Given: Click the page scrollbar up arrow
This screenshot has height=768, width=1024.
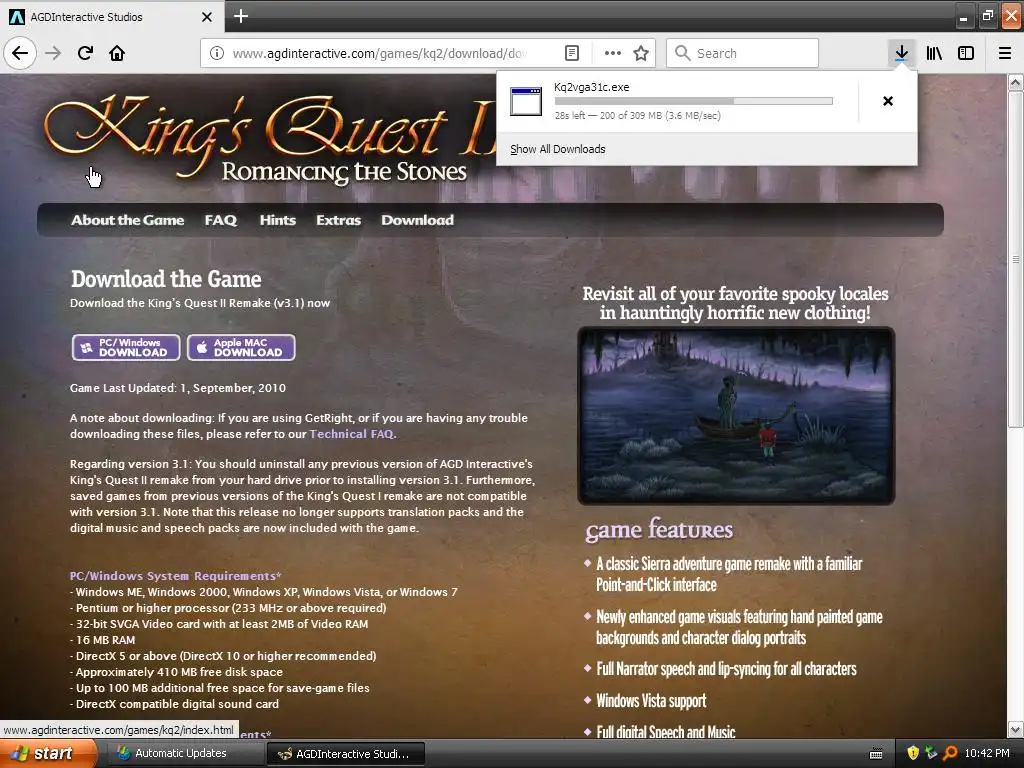Looking at the screenshot, I should [x=1015, y=83].
